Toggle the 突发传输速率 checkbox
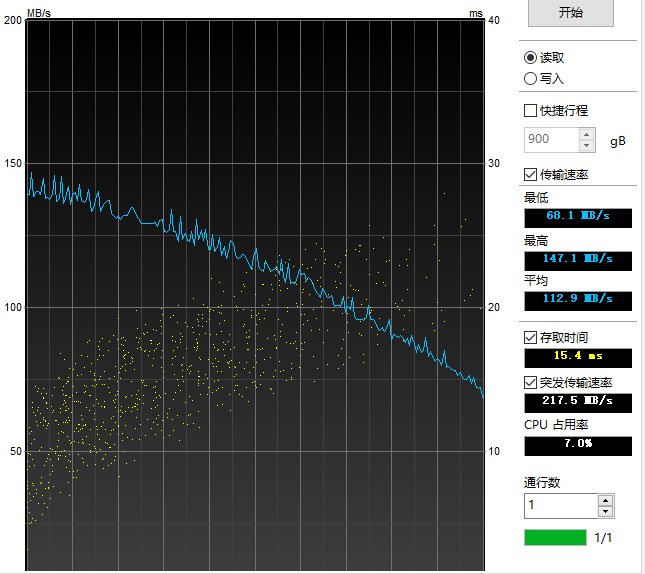Screen dimensions: 645x574 click(530, 383)
